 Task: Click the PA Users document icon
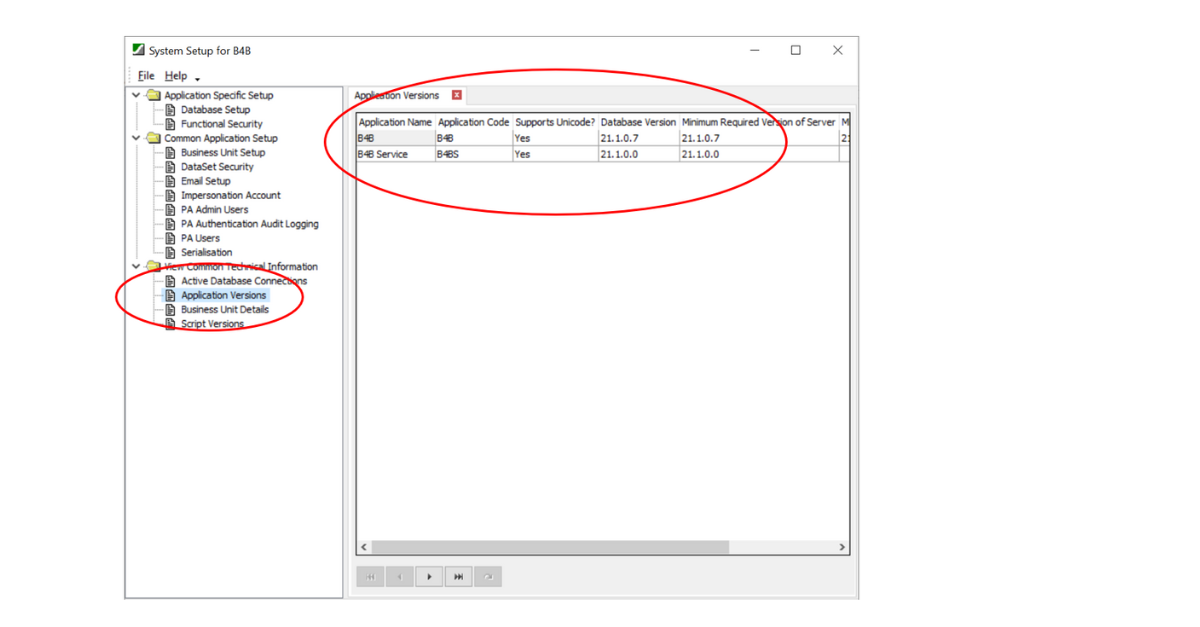pyautogui.click(x=171, y=238)
